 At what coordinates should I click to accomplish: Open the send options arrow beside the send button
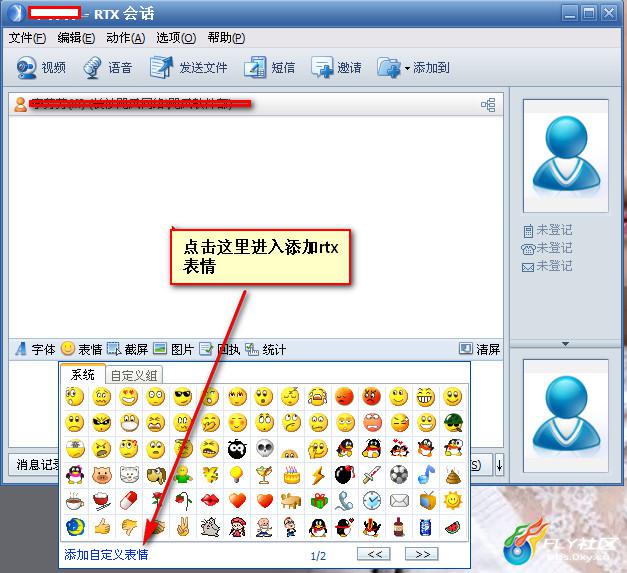pyautogui.click(x=499, y=465)
